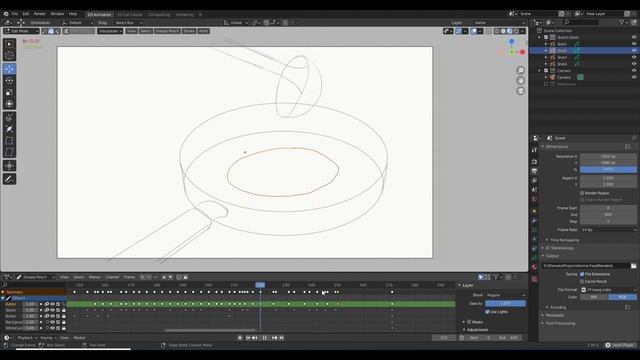Open the Interpolate dropdown

coord(110,31)
